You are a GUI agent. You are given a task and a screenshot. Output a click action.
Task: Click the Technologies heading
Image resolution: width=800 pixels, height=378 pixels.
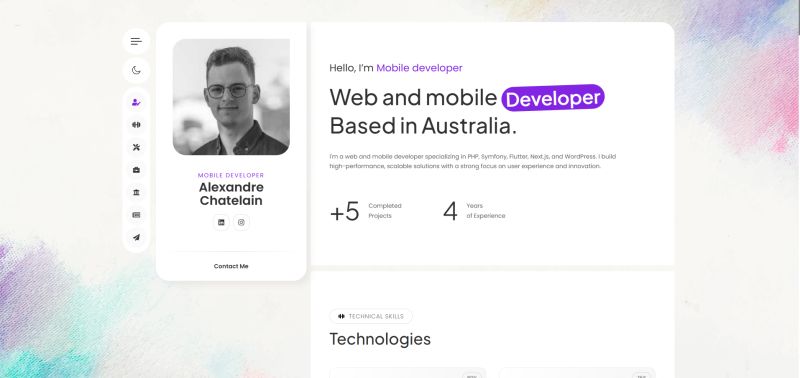[380, 339]
